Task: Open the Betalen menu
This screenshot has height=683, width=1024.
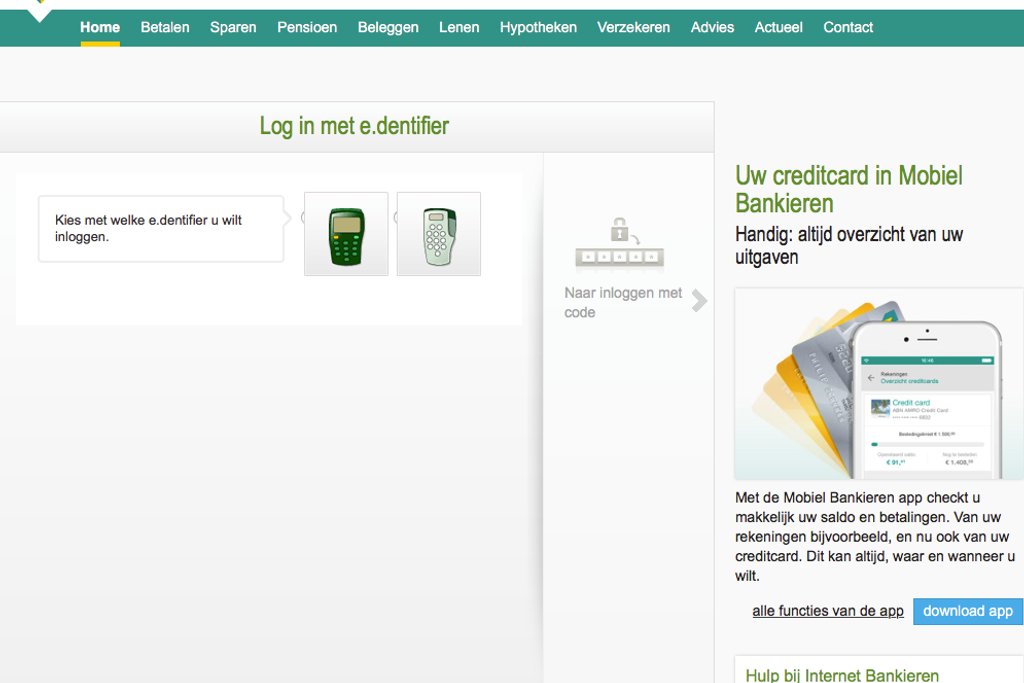Action: (165, 28)
